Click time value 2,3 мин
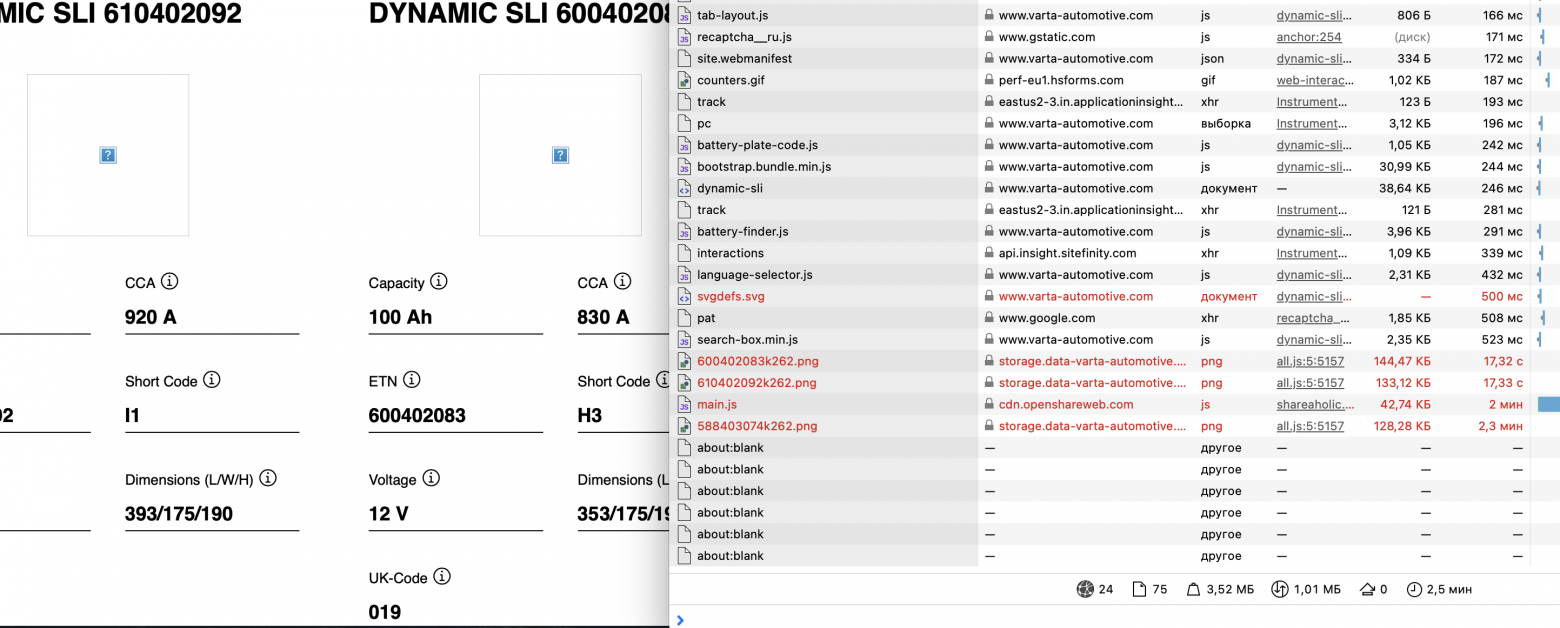The height and width of the screenshot is (628, 1560). (x=1500, y=426)
